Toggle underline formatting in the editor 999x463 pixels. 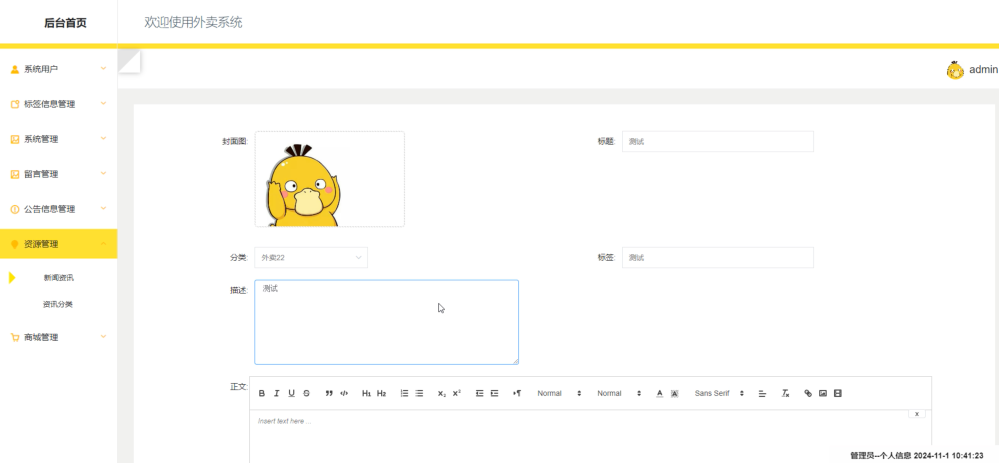click(x=291, y=394)
